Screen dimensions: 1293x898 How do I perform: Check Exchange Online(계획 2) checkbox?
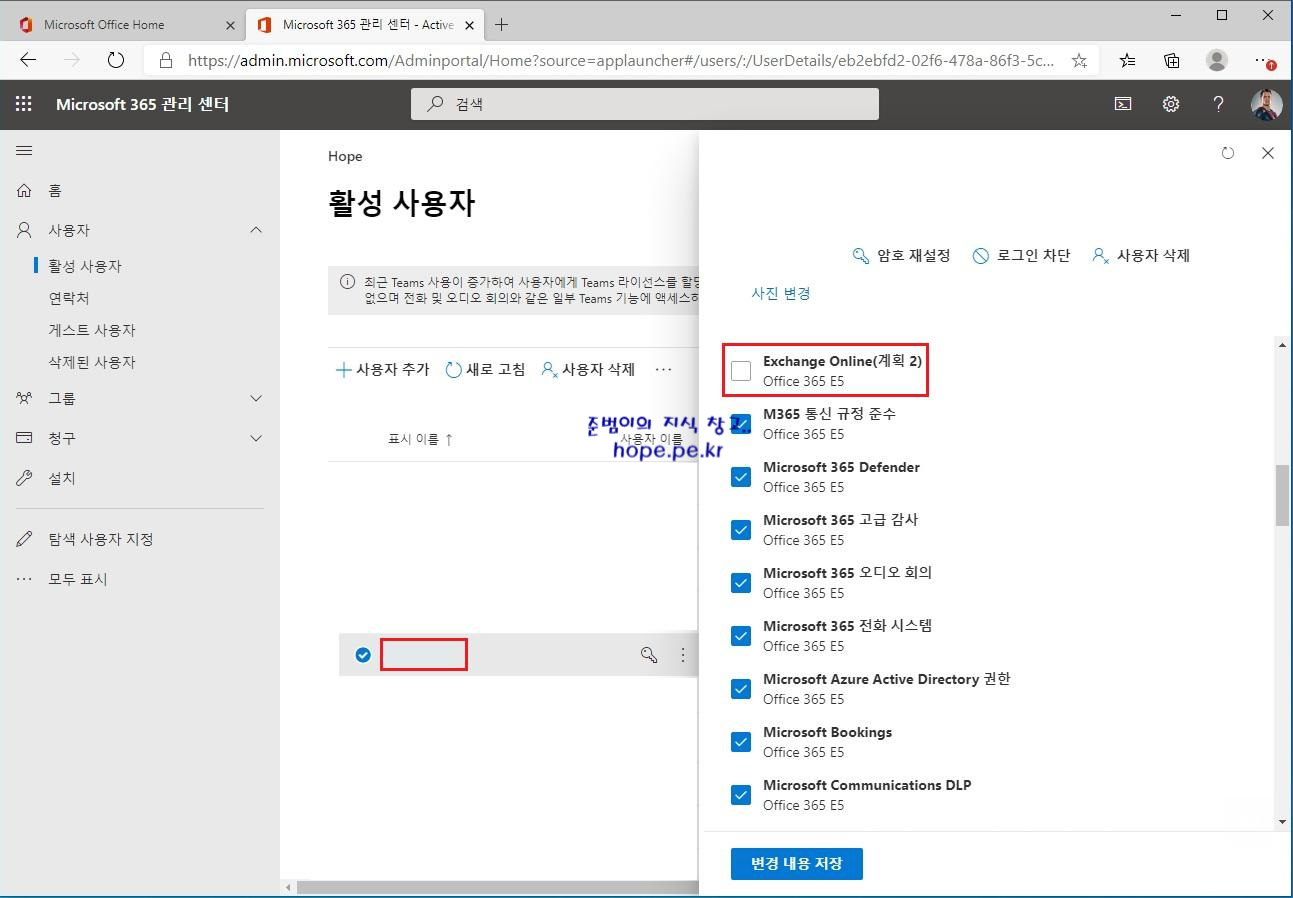[741, 371]
